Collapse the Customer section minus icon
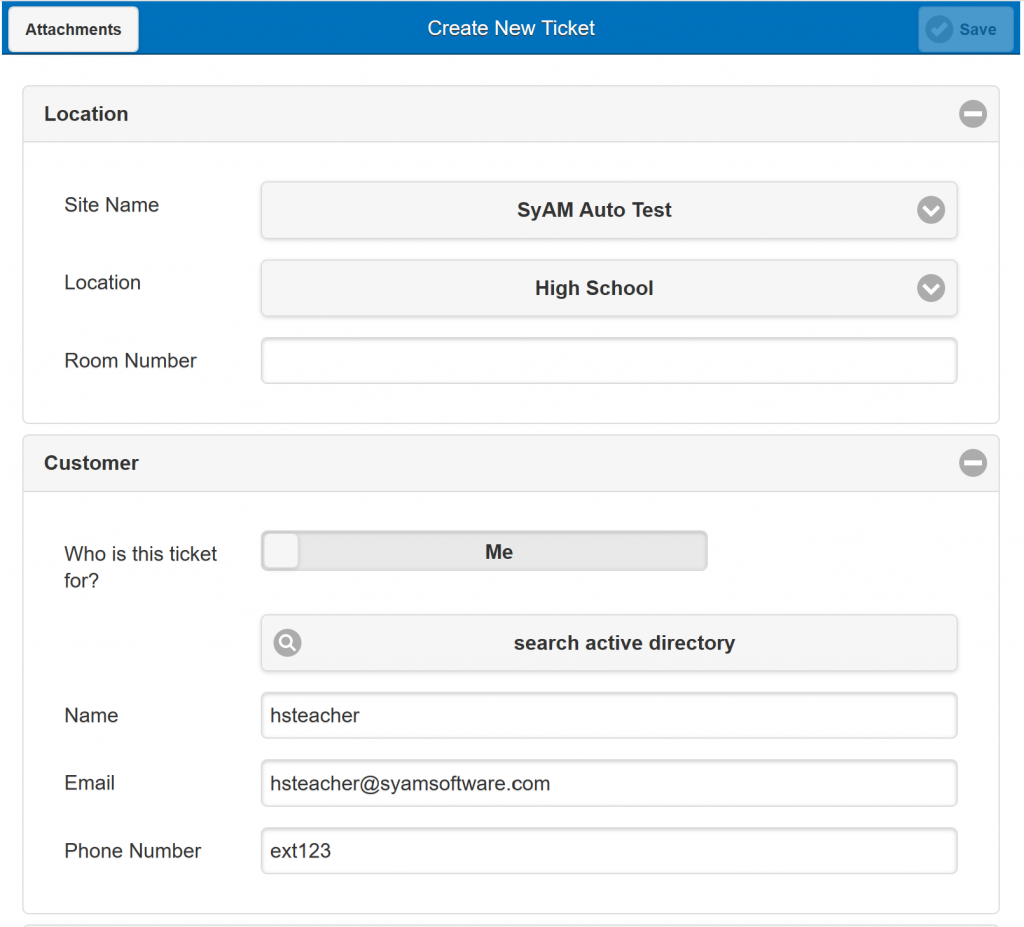The image size is (1024, 927). (972, 463)
